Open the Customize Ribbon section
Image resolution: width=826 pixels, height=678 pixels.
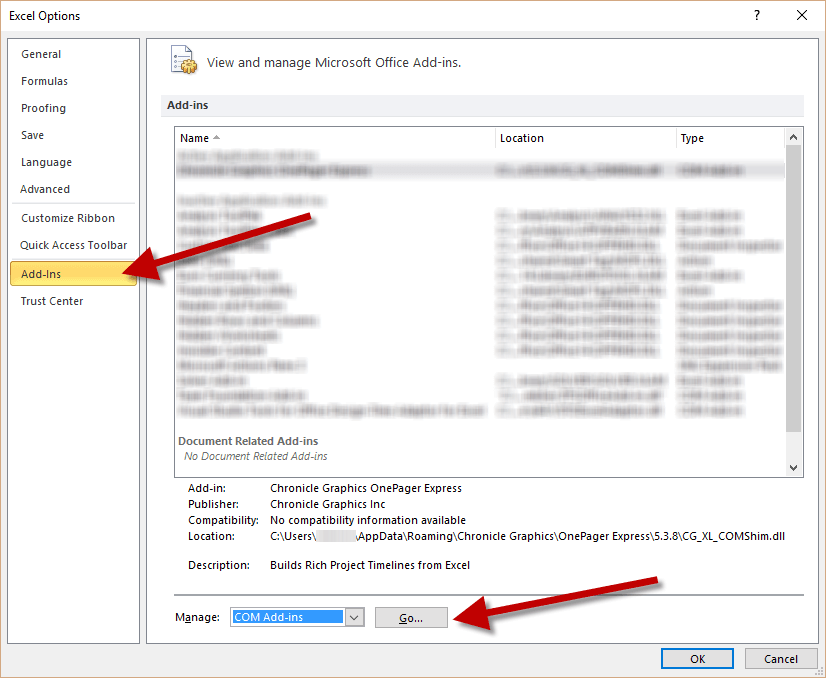click(66, 217)
